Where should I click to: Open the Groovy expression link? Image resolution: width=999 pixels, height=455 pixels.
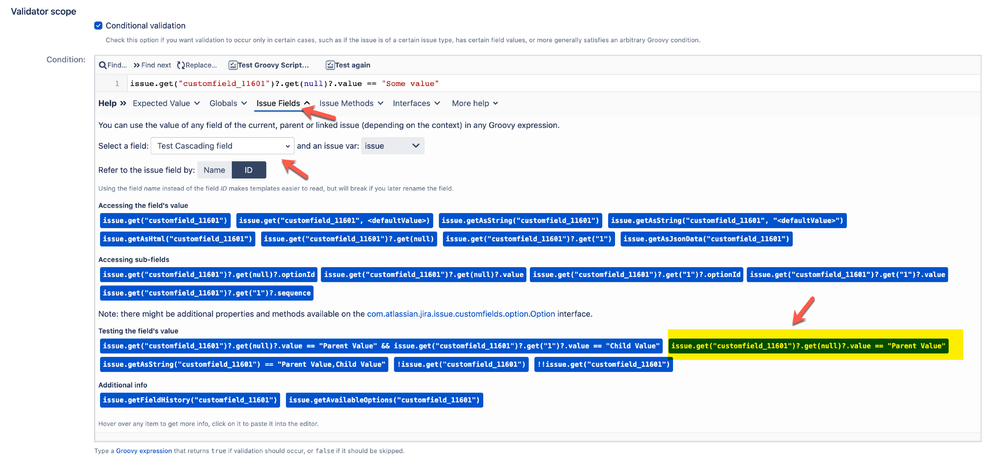pyautogui.click(x=143, y=451)
